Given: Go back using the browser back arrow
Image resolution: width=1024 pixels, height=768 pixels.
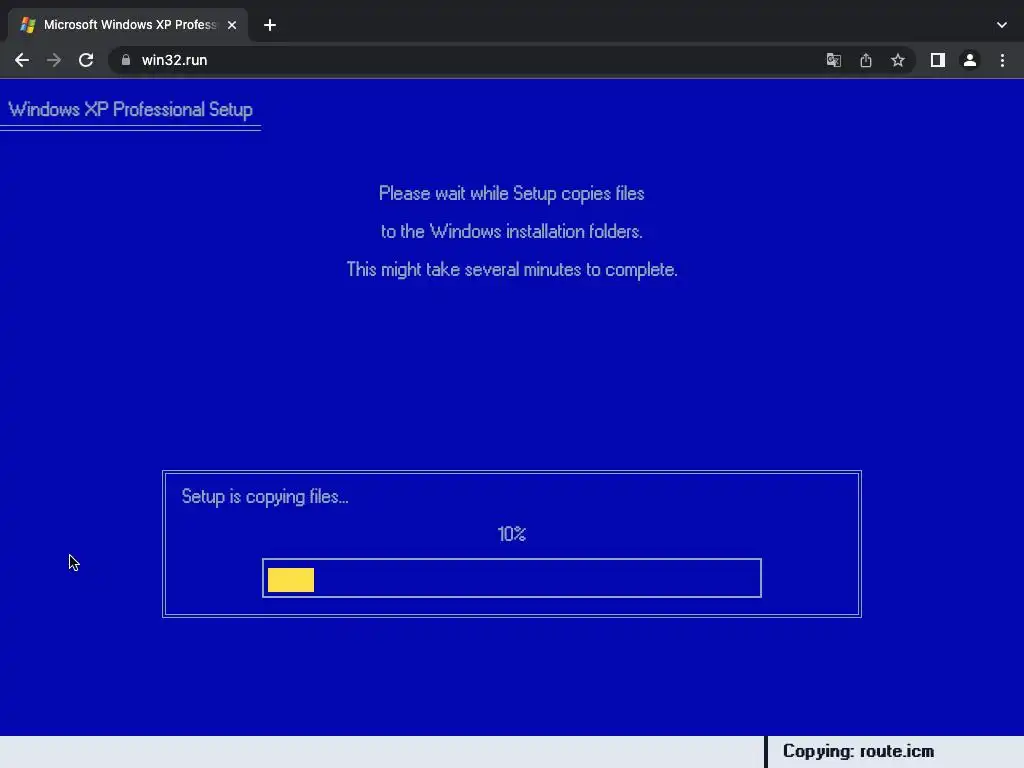Looking at the screenshot, I should tap(22, 60).
